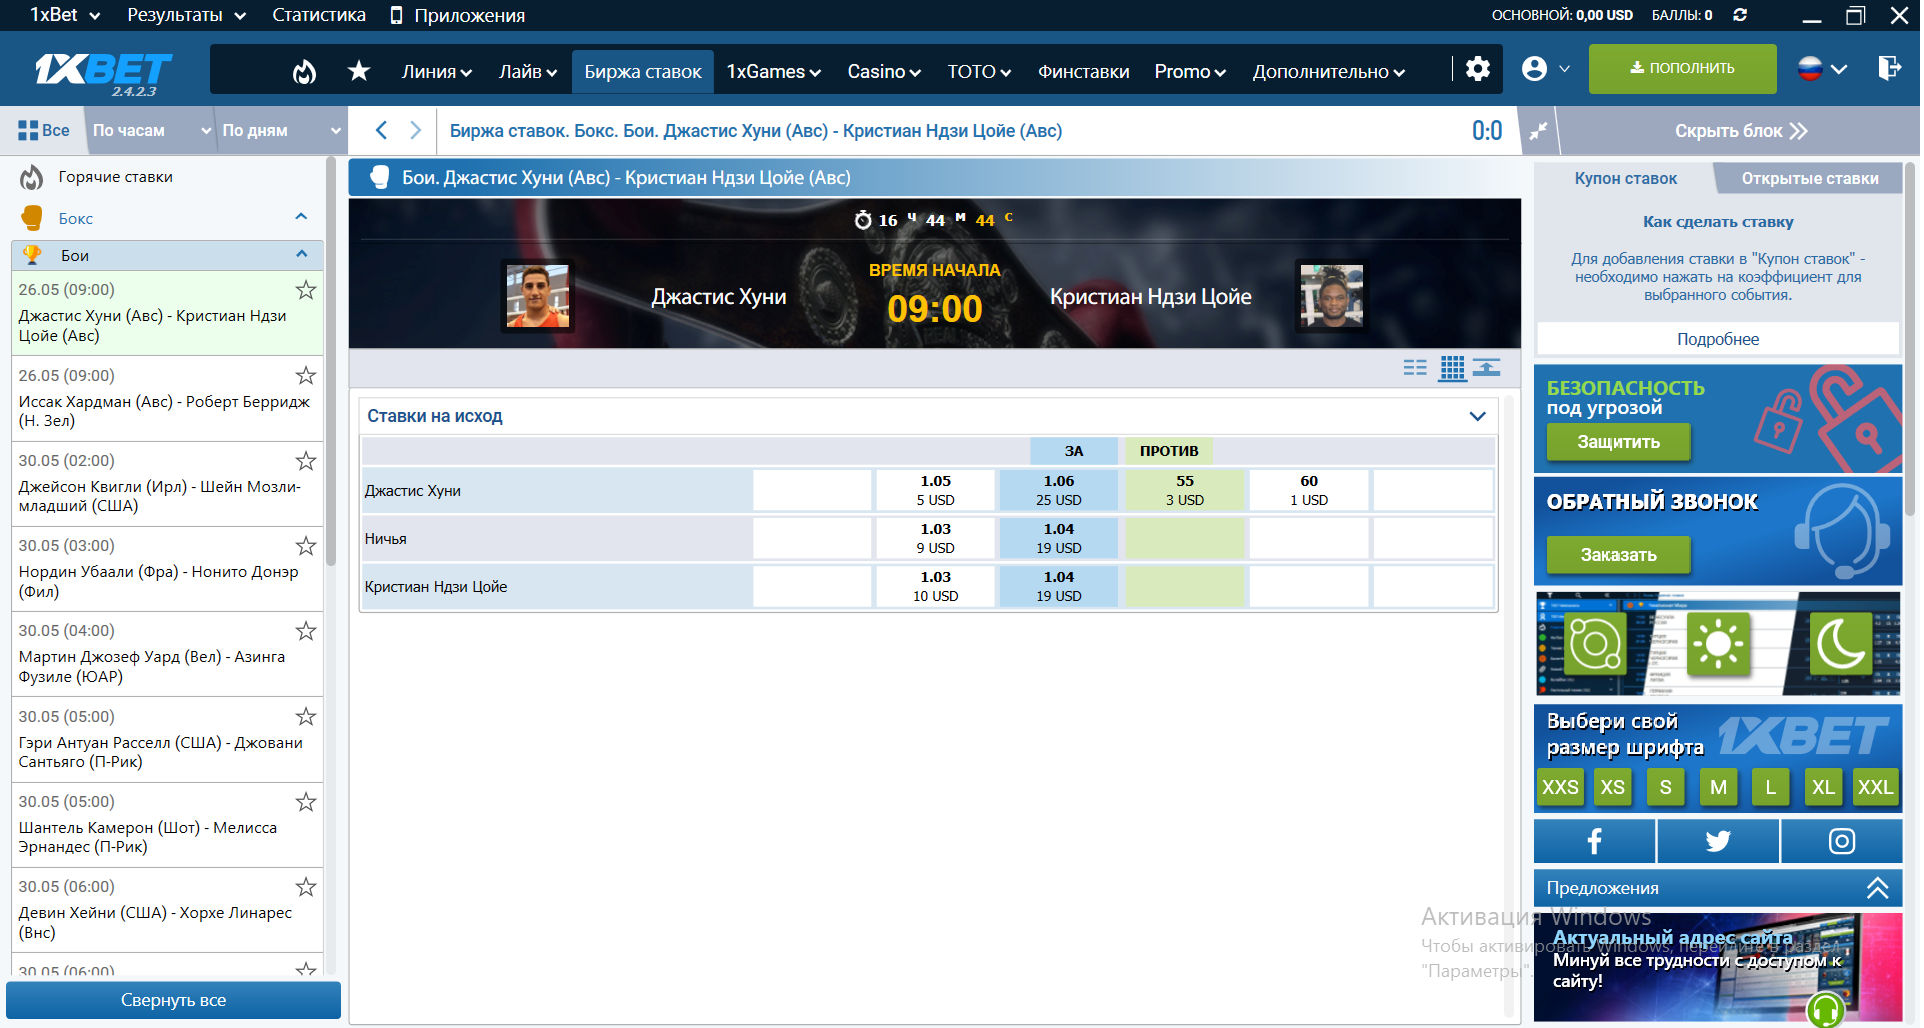Image resolution: width=1924 pixels, height=1028 pixels.
Task: Switch to the Открытые ставки tab
Action: (1808, 178)
